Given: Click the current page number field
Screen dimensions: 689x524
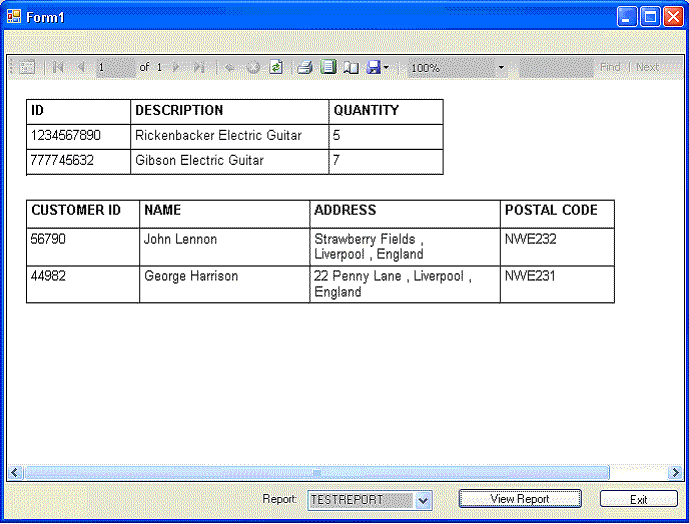Looking at the screenshot, I should pos(116,67).
